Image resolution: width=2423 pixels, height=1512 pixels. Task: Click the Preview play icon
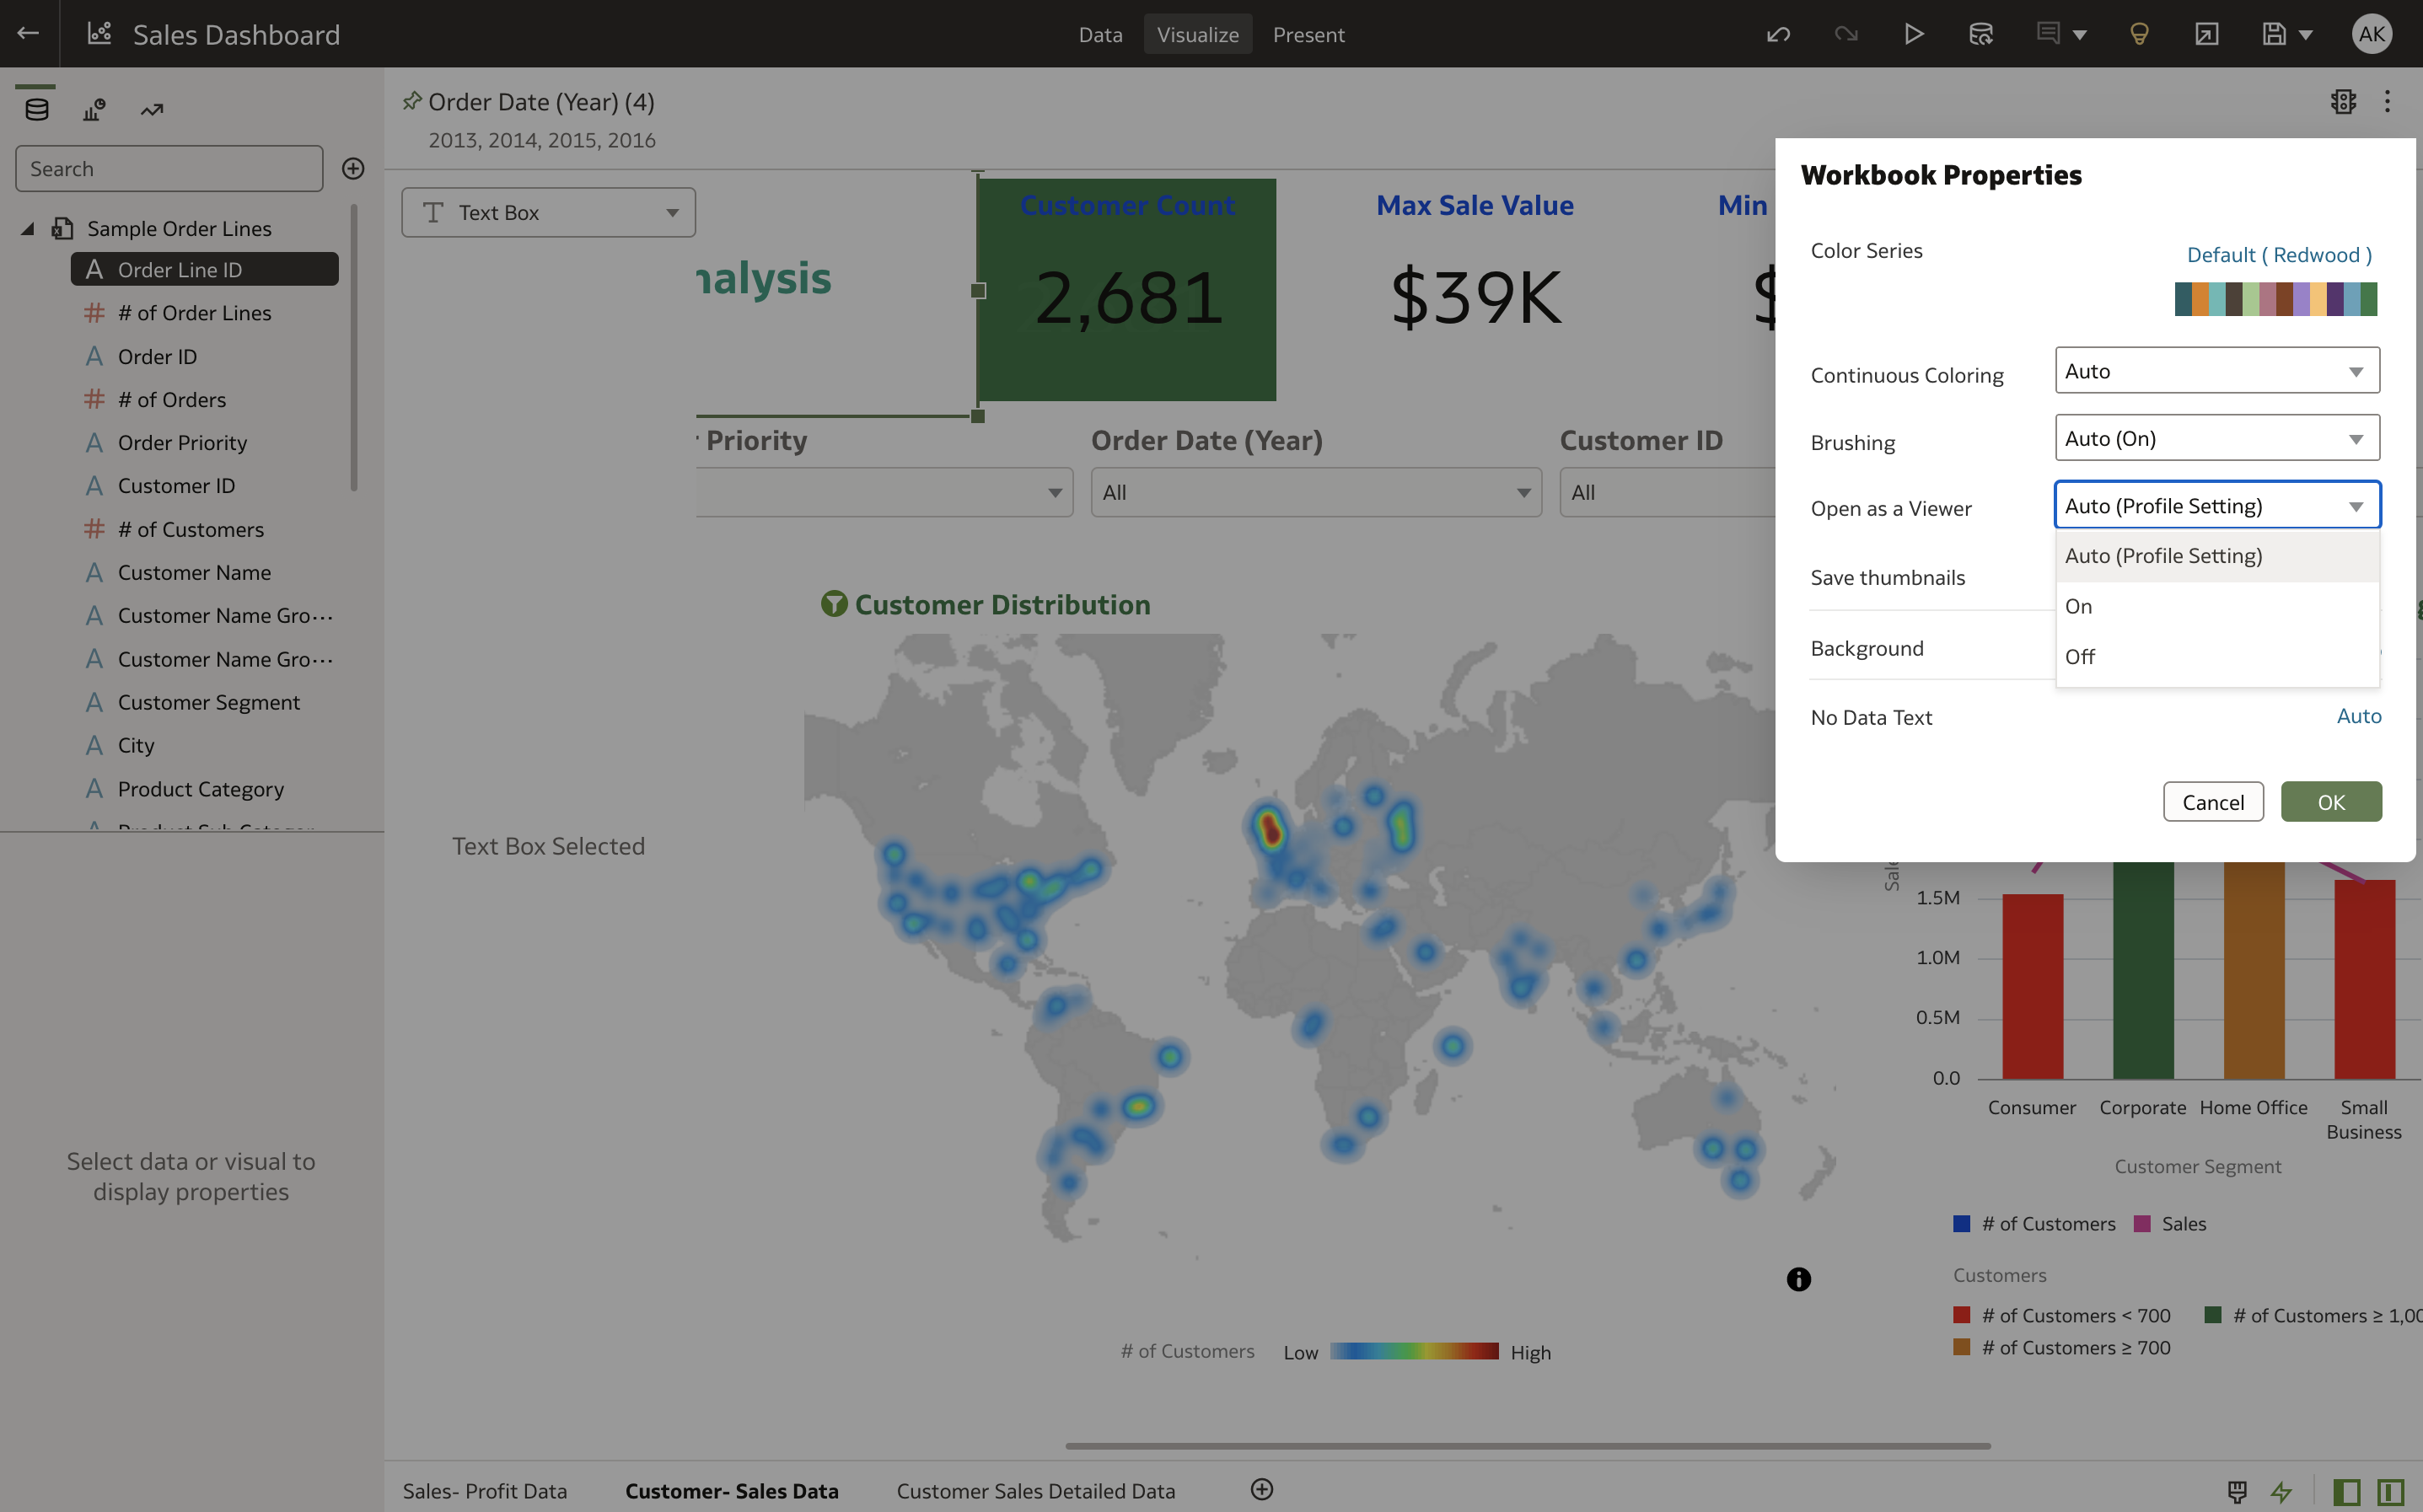click(x=1913, y=34)
